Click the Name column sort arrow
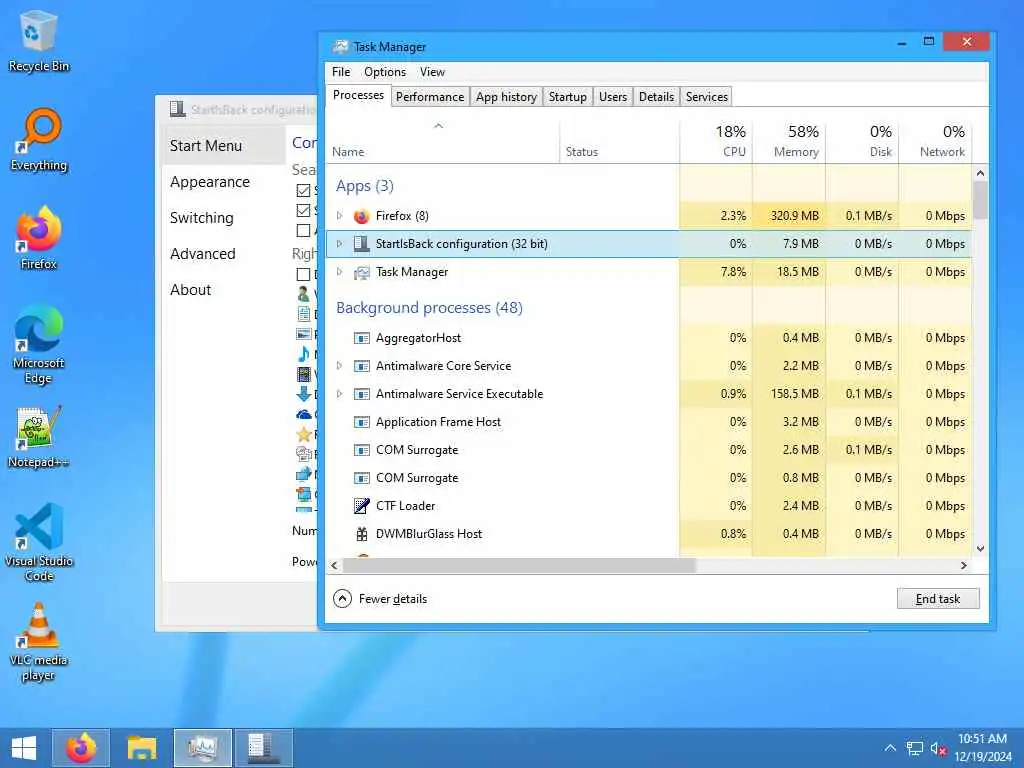The width and height of the screenshot is (1024, 768). [x=438, y=125]
